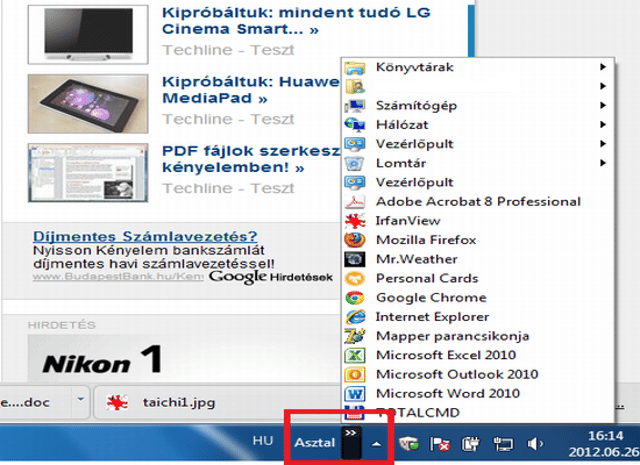Viewport: 640px width, 465px height.
Task: Click the network connection tray icon
Action: pyautogui.click(x=503, y=443)
